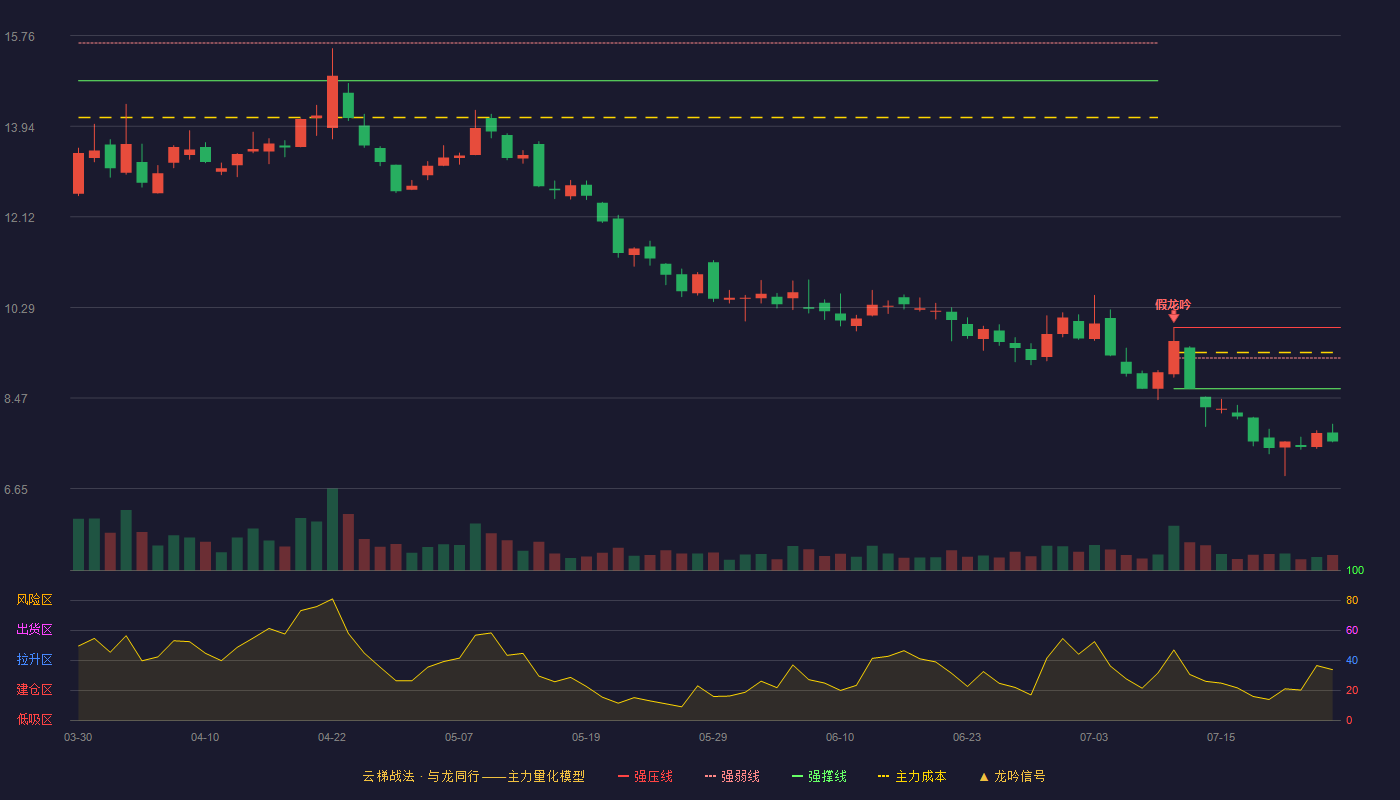Click the red arrow under 假龙吟
This screenshot has height=800, width=1400.
click(x=1174, y=317)
